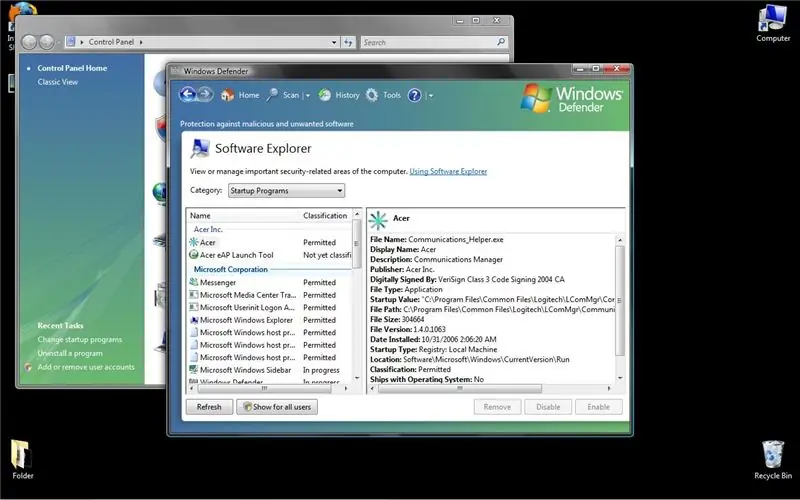Open the Scan options dropdown arrow

[308, 95]
